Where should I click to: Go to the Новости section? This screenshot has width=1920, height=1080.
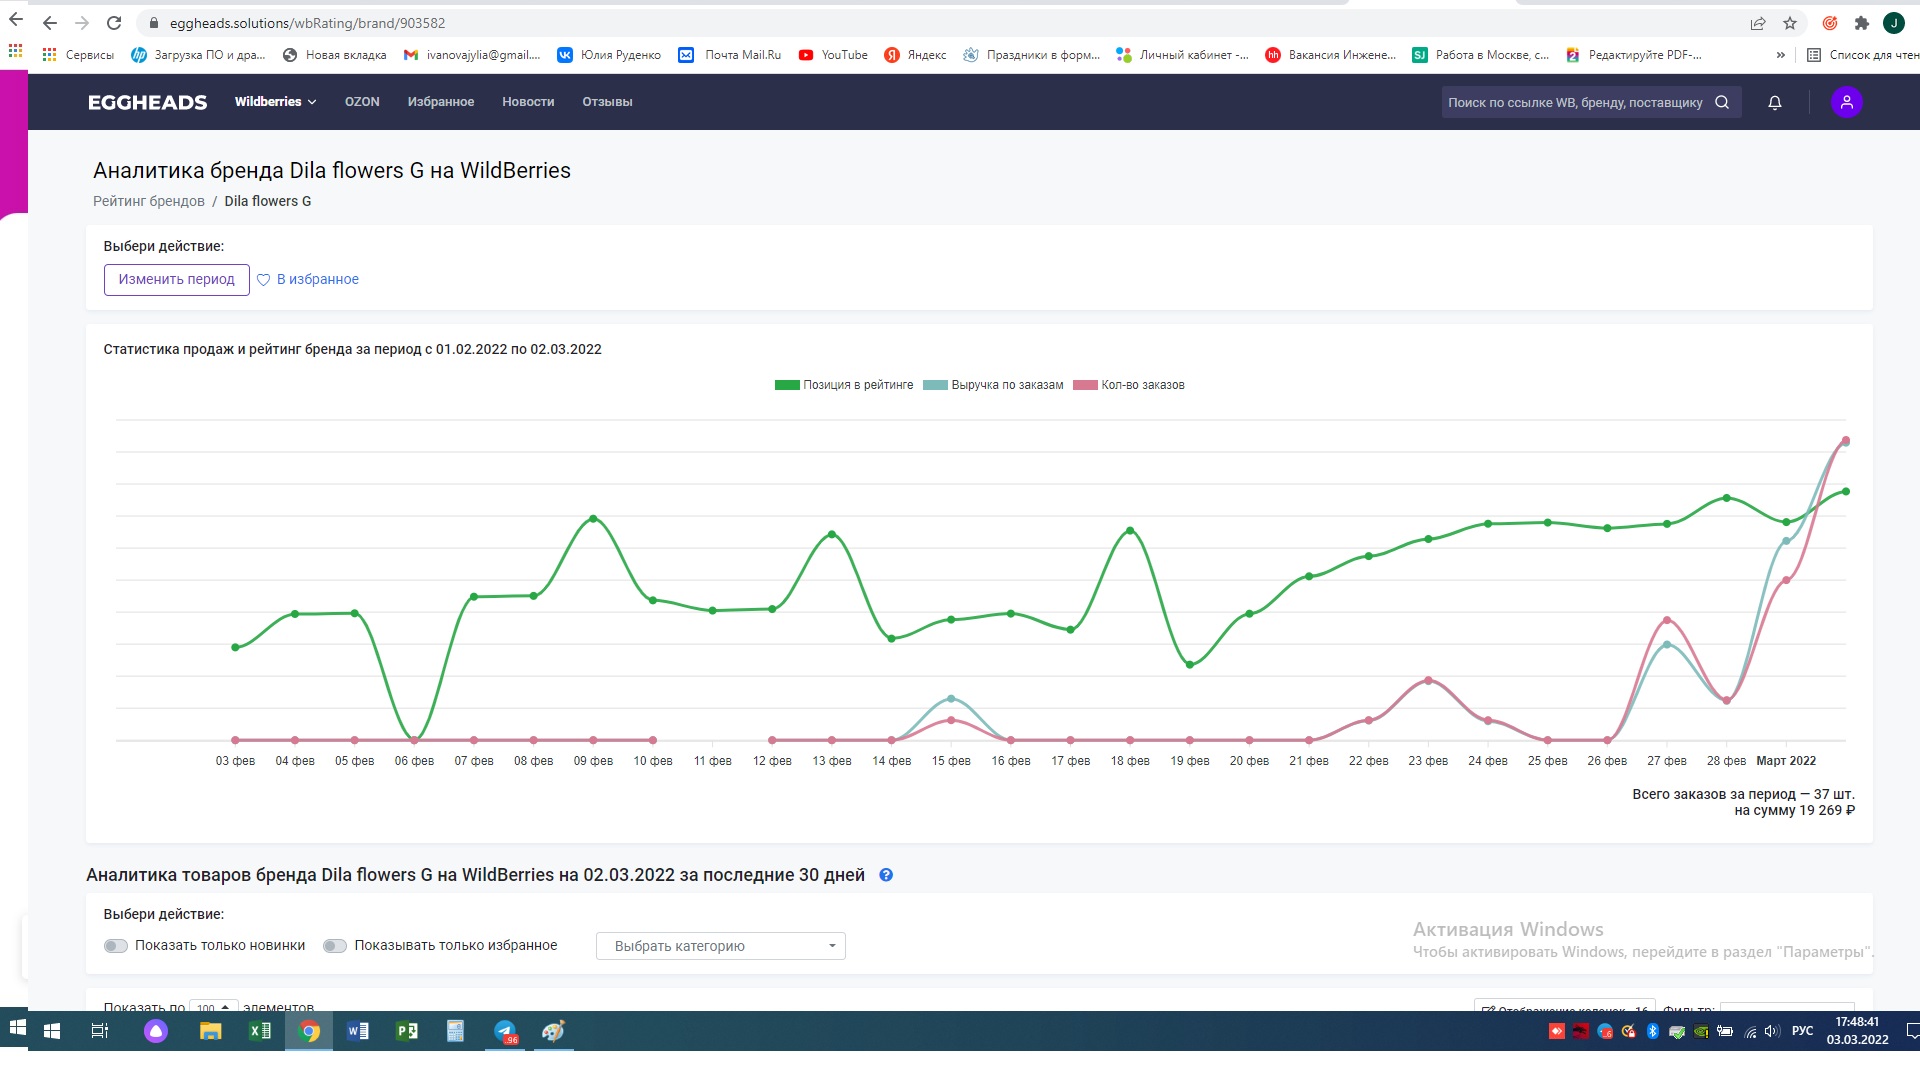coord(528,102)
